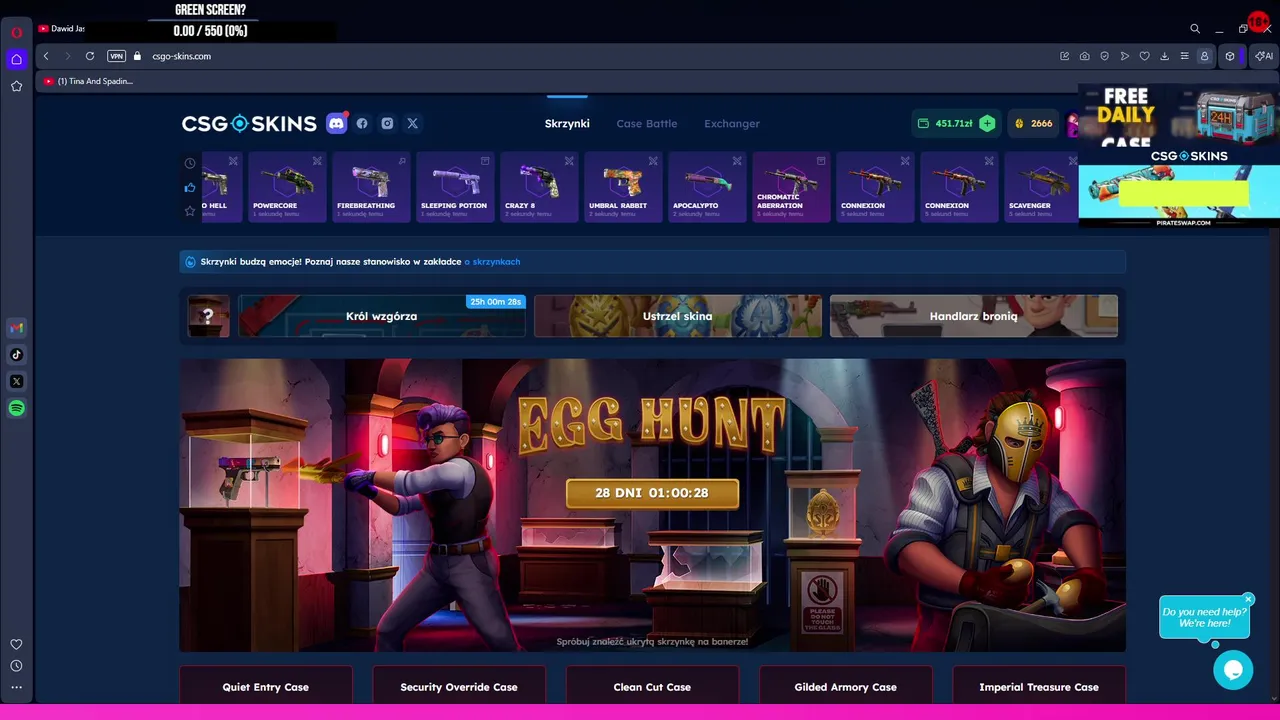
Task: Open the CSGO-Skins Facebook icon
Action: [x=362, y=123]
